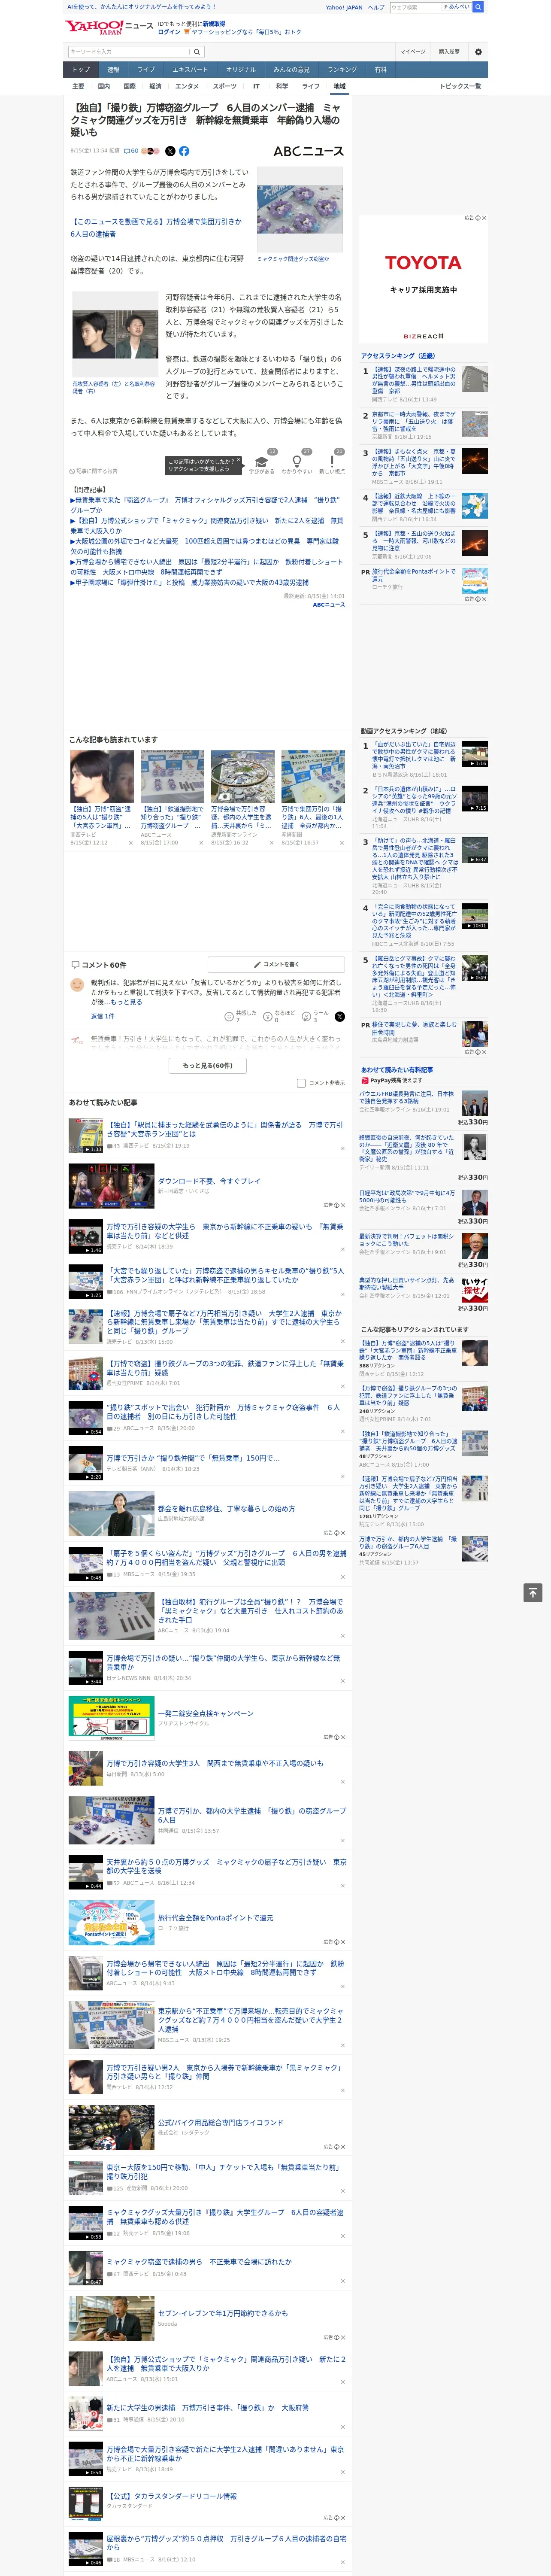React with the わかりやすい lightbulb icon
This screenshot has height=2576, width=551.
point(296,463)
